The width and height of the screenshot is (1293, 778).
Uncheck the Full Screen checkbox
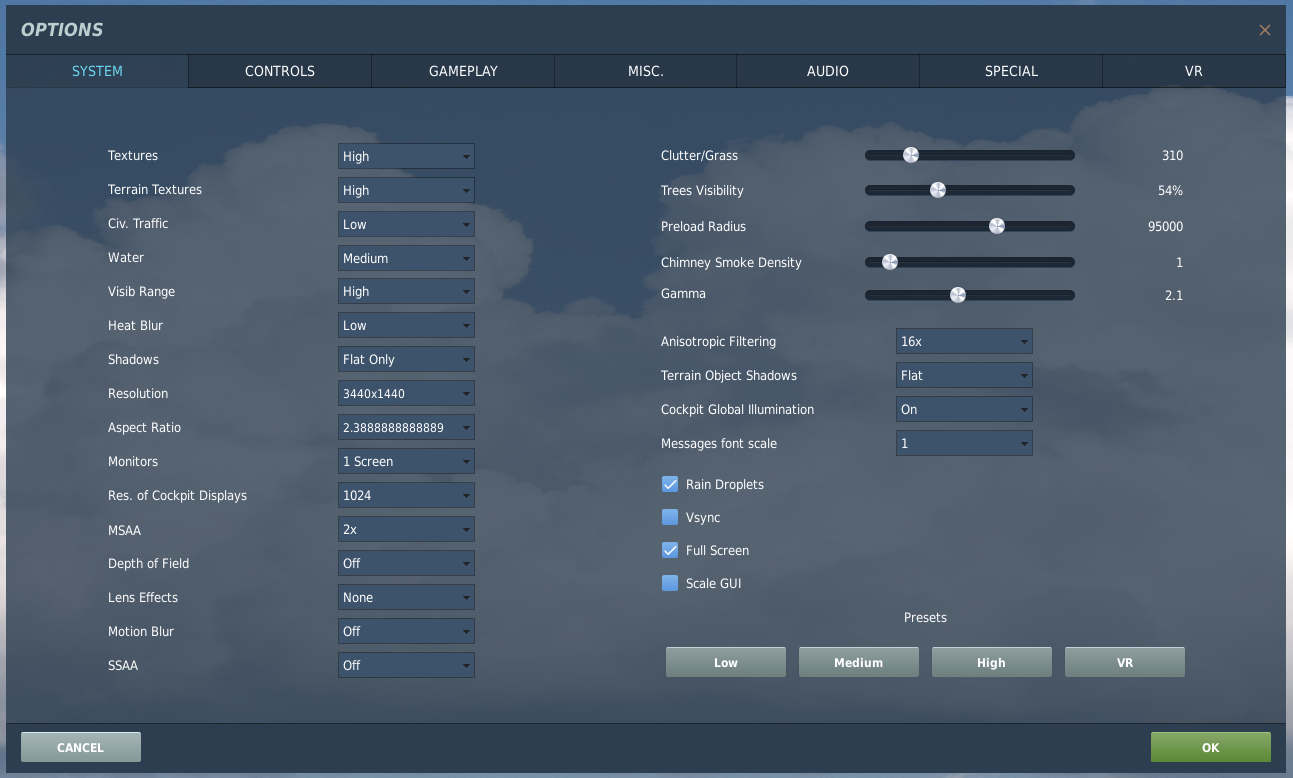670,550
